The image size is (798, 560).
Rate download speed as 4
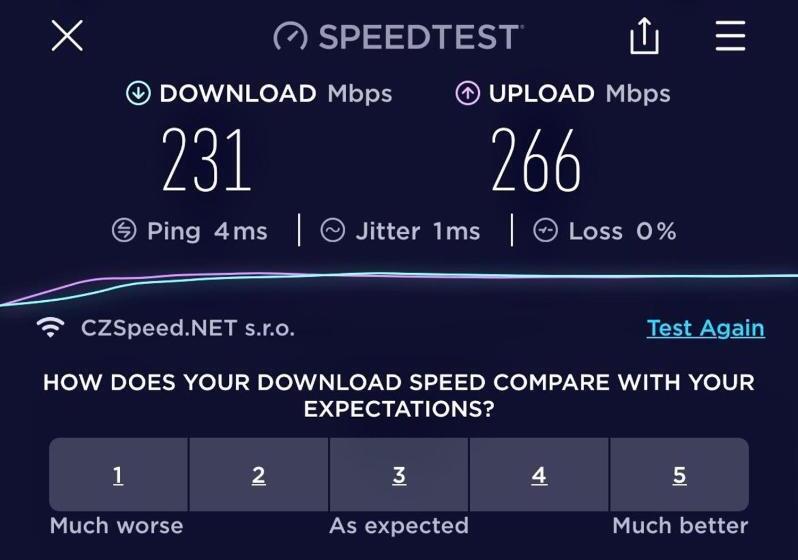coord(539,474)
